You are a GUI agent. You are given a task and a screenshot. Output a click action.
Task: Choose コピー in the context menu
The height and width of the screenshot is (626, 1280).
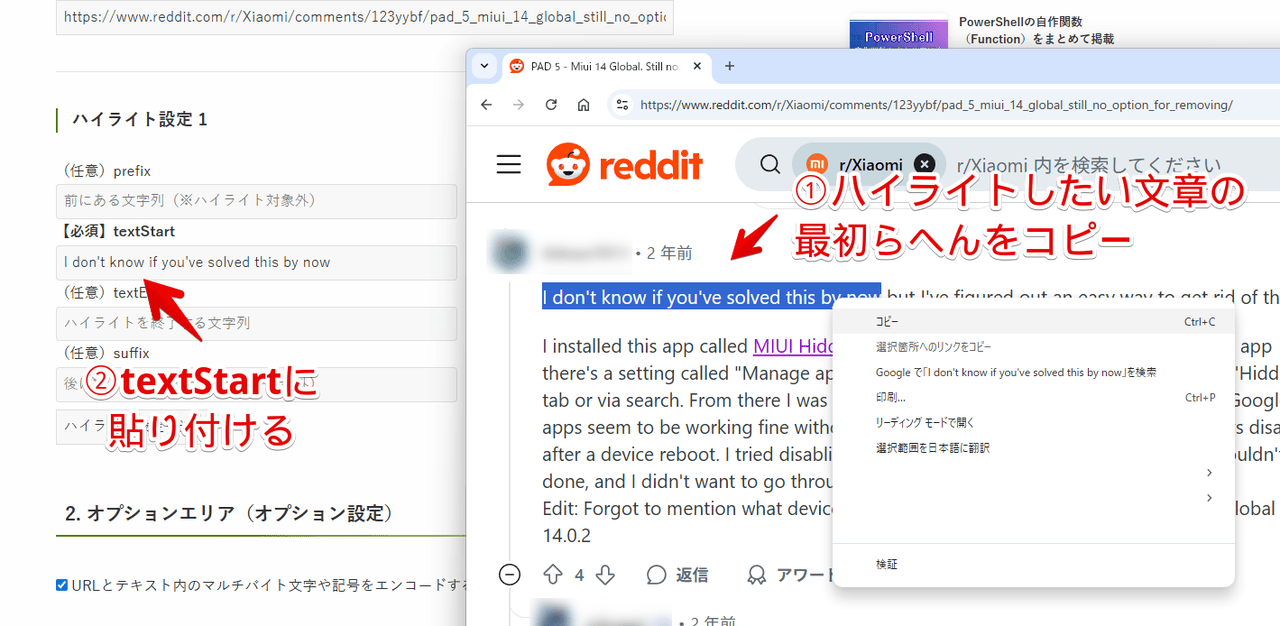[x=1034, y=321]
